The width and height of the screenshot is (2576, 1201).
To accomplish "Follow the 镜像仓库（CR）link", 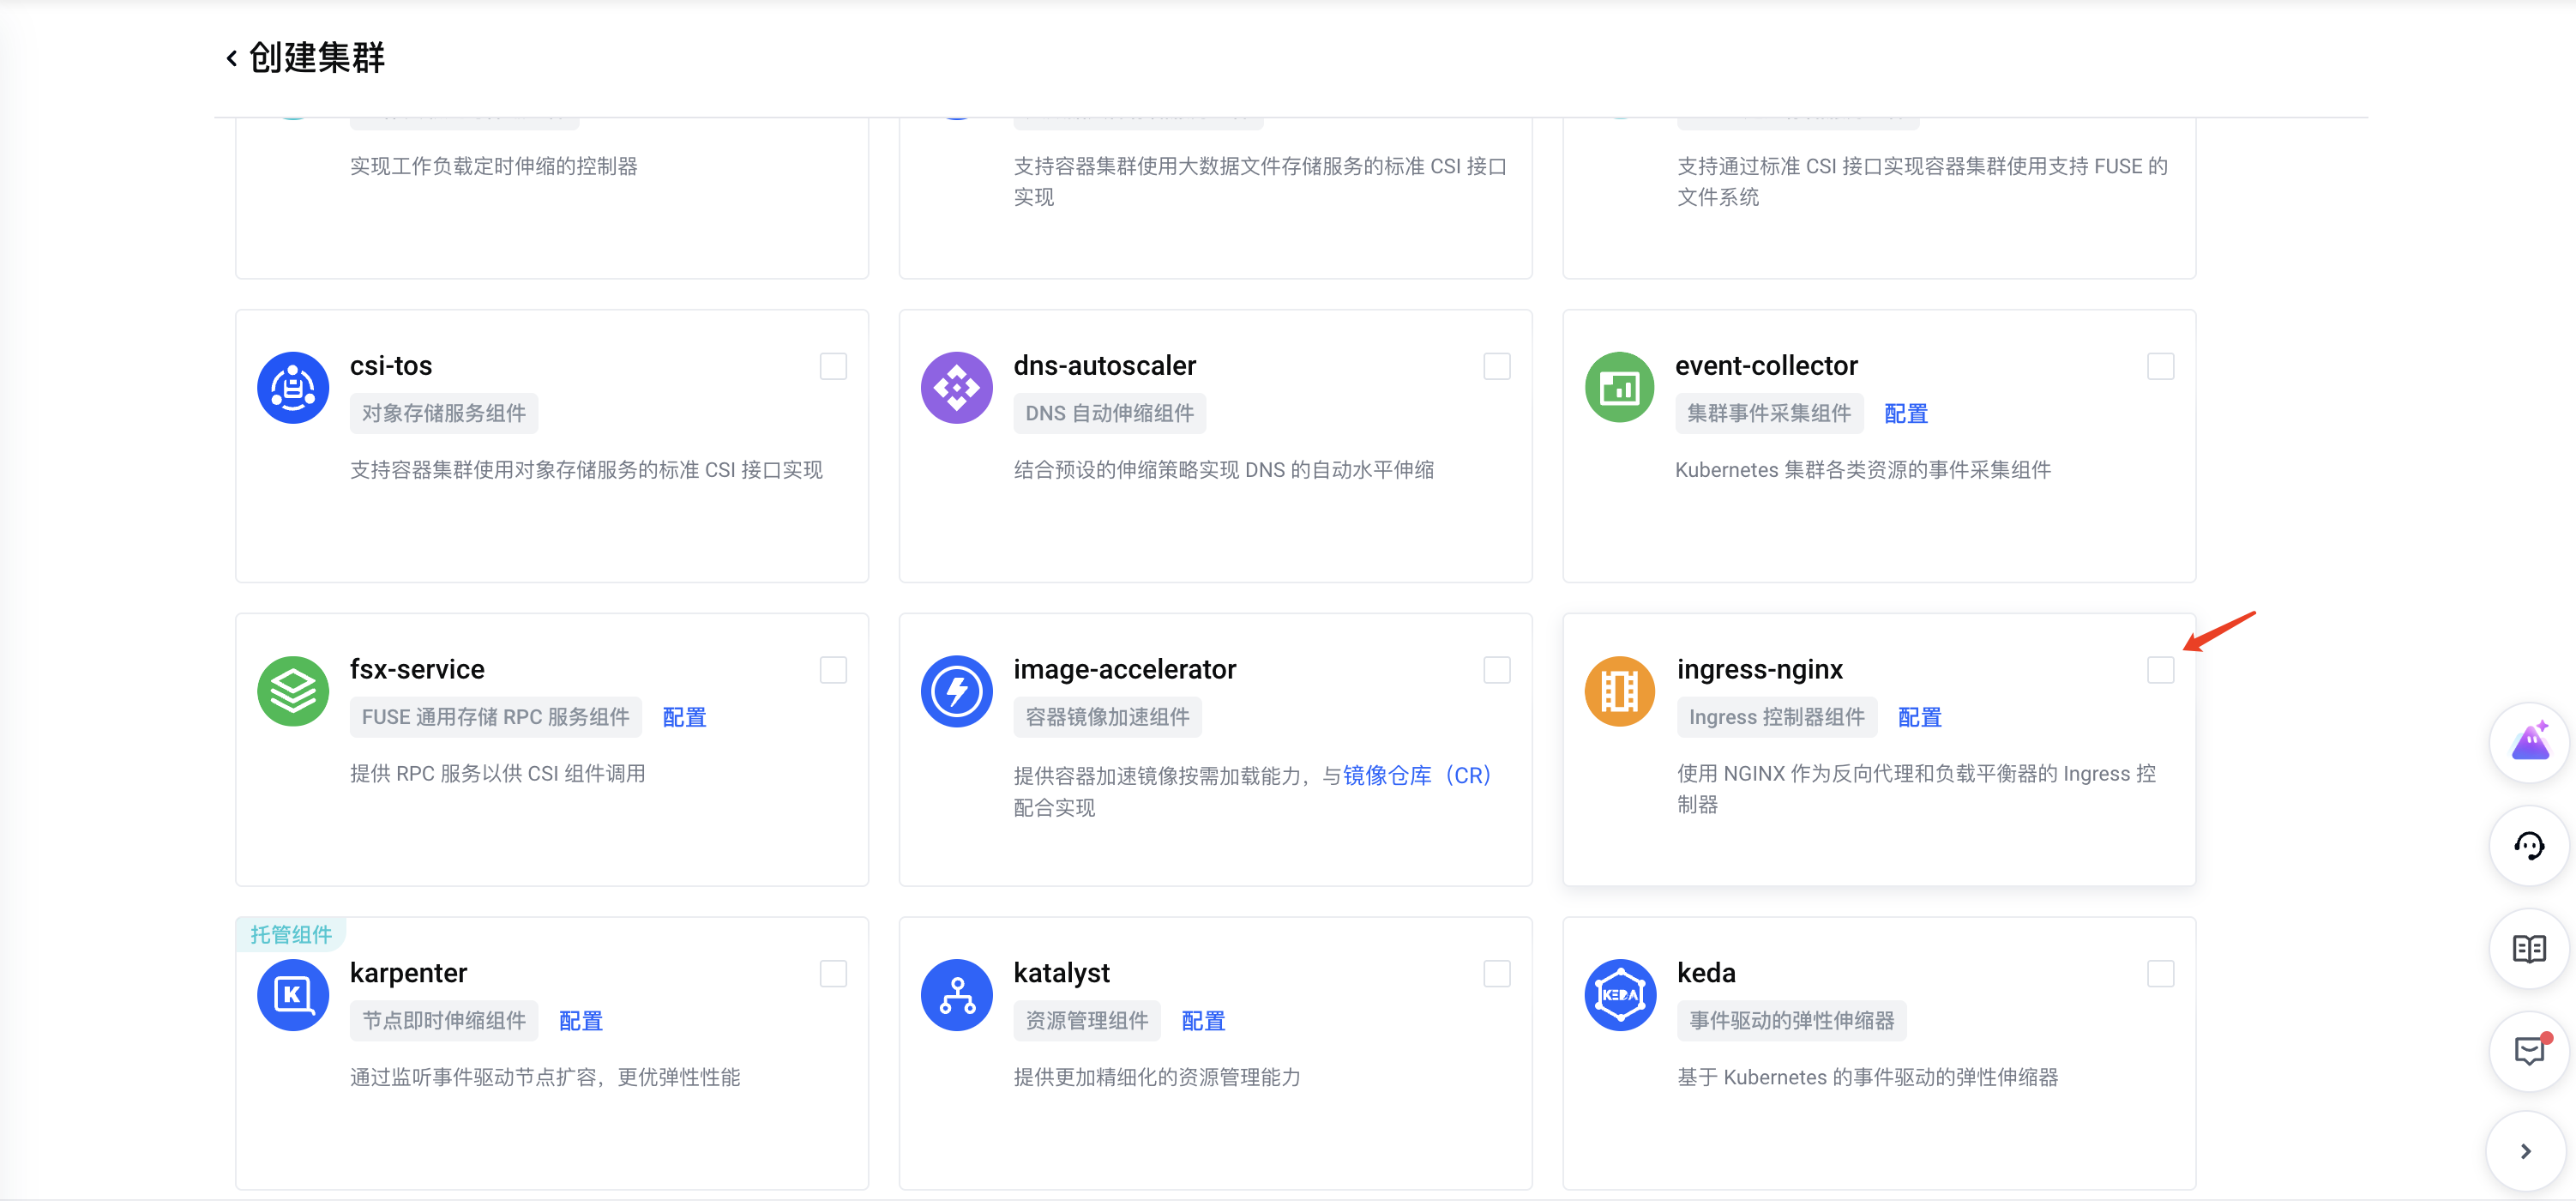I will click(1416, 776).
